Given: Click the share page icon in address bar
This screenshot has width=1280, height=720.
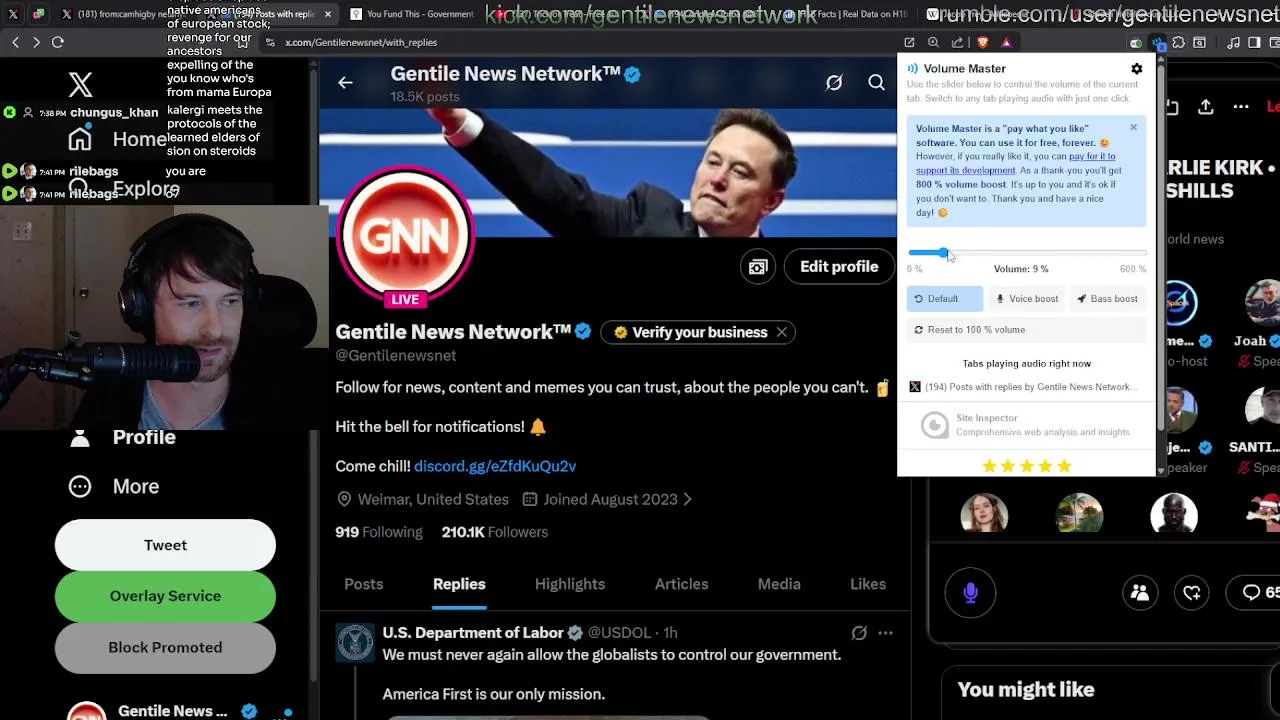Looking at the screenshot, I should click(958, 43).
